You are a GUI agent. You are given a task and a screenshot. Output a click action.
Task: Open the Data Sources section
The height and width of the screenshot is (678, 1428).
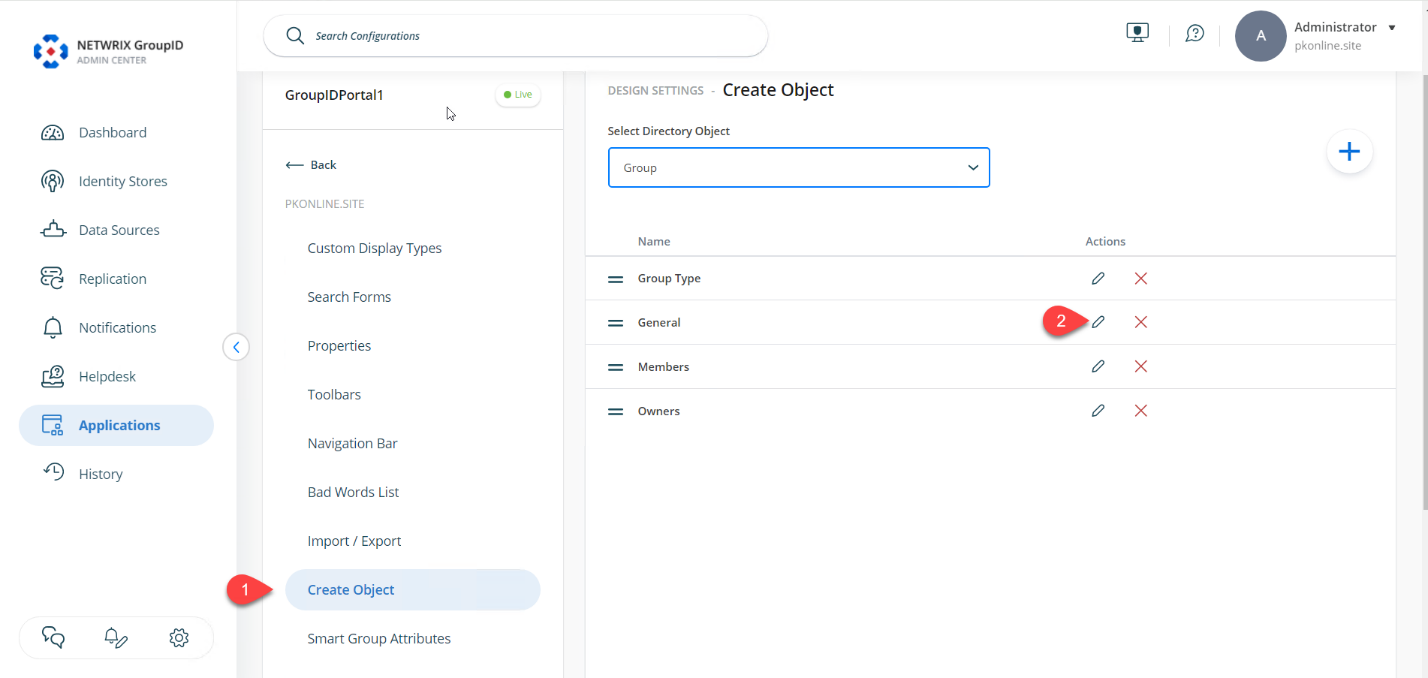click(119, 229)
